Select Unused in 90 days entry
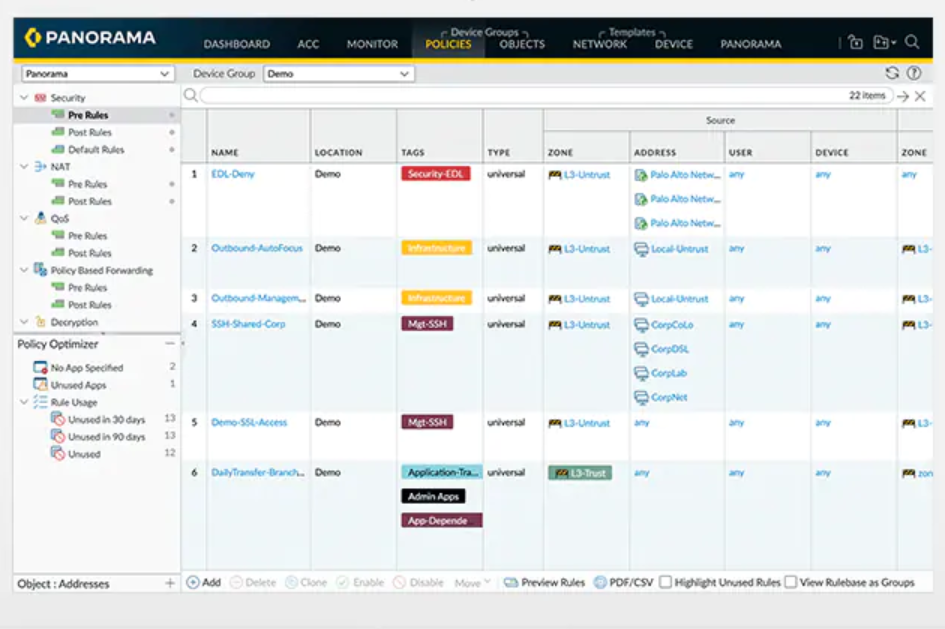The height and width of the screenshot is (629, 945). 106,437
